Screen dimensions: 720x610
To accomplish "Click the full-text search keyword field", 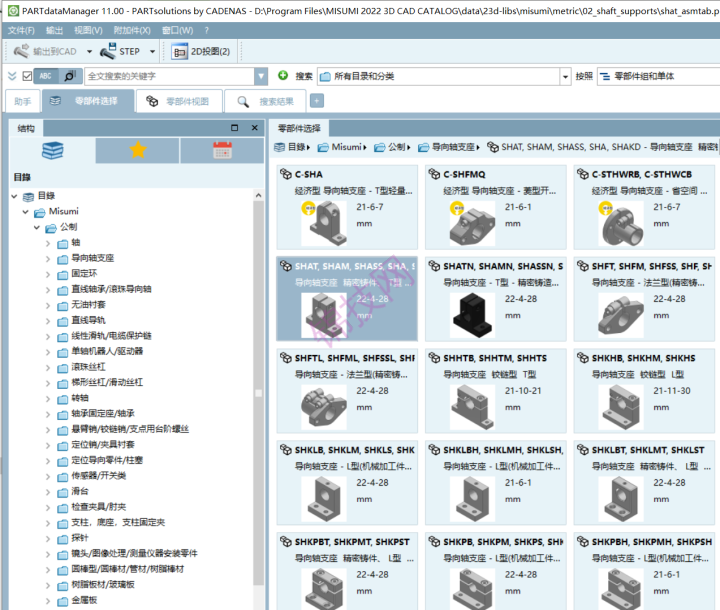I will pos(169,76).
